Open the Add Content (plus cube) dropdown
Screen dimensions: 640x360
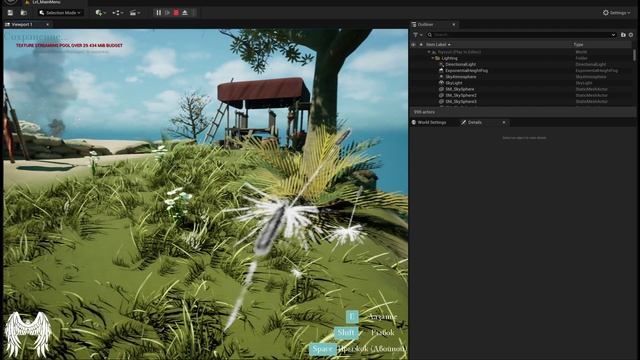click(100, 13)
